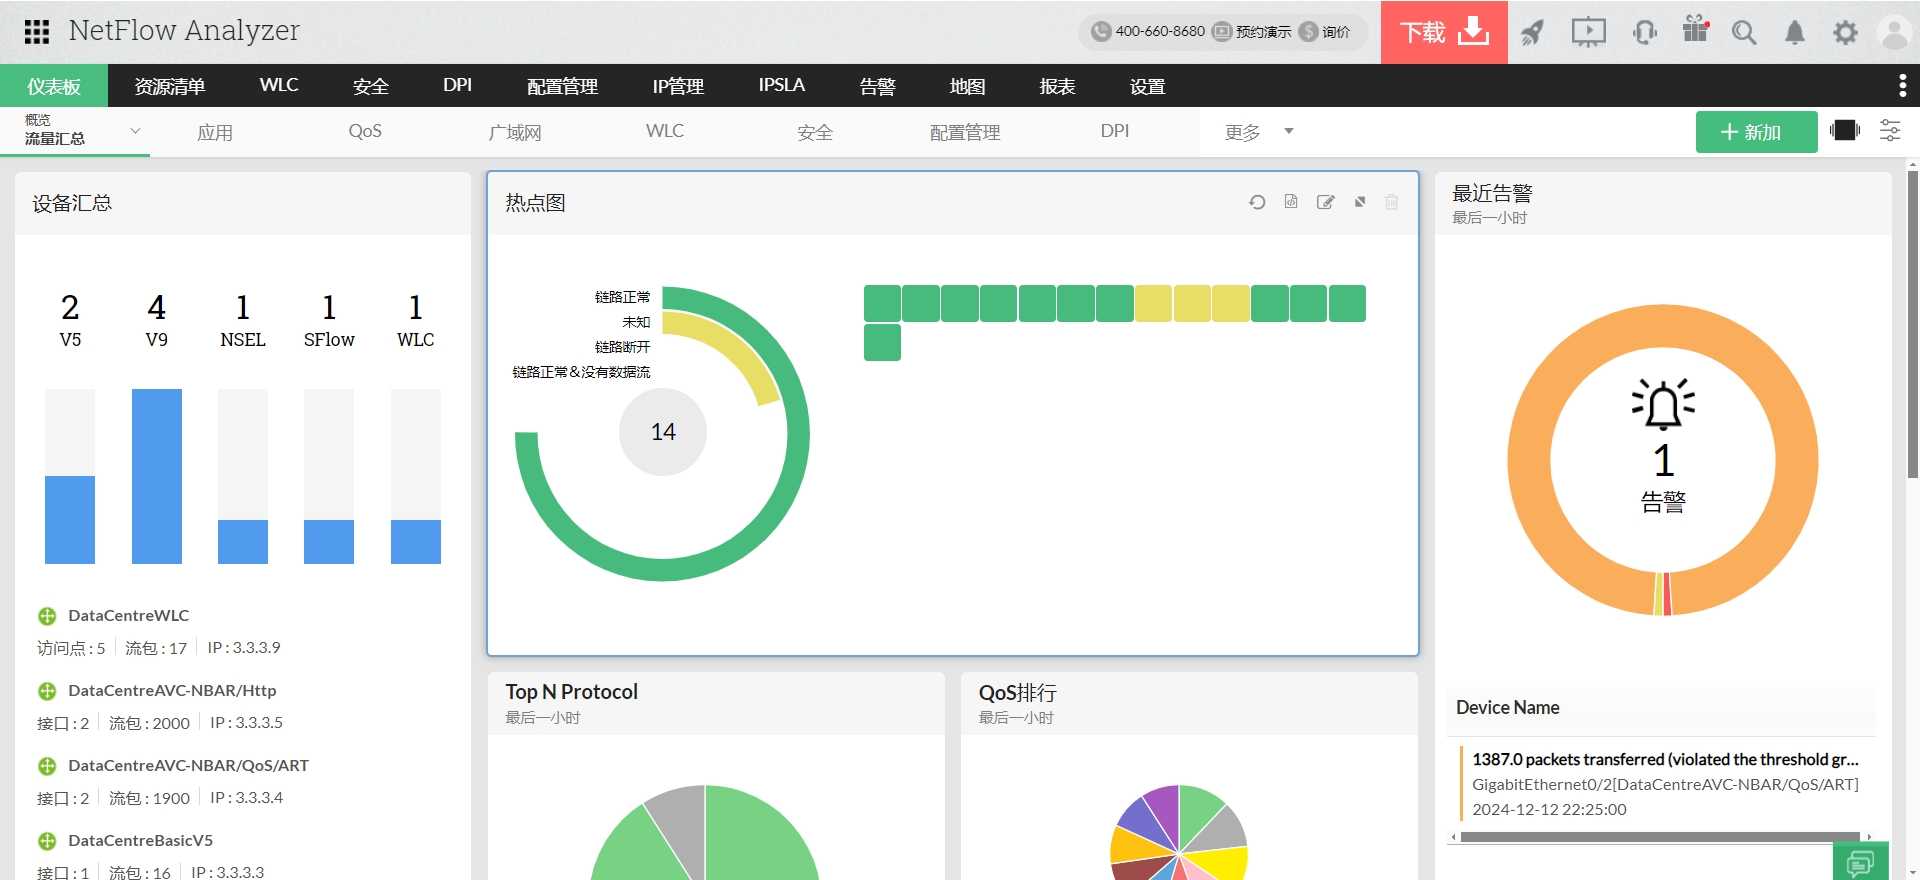The image size is (1920, 880).
Task: Export the 热点图 widget as PDF
Action: point(1291,202)
